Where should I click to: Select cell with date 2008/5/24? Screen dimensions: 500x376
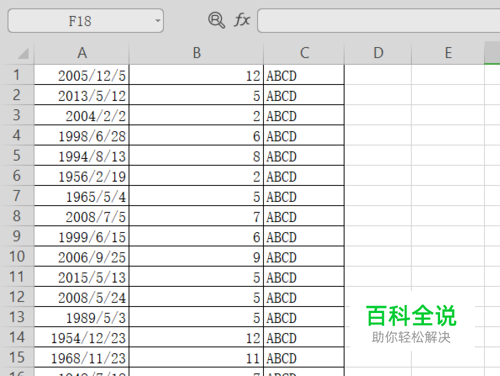pyautogui.click(x=82, y=297)
